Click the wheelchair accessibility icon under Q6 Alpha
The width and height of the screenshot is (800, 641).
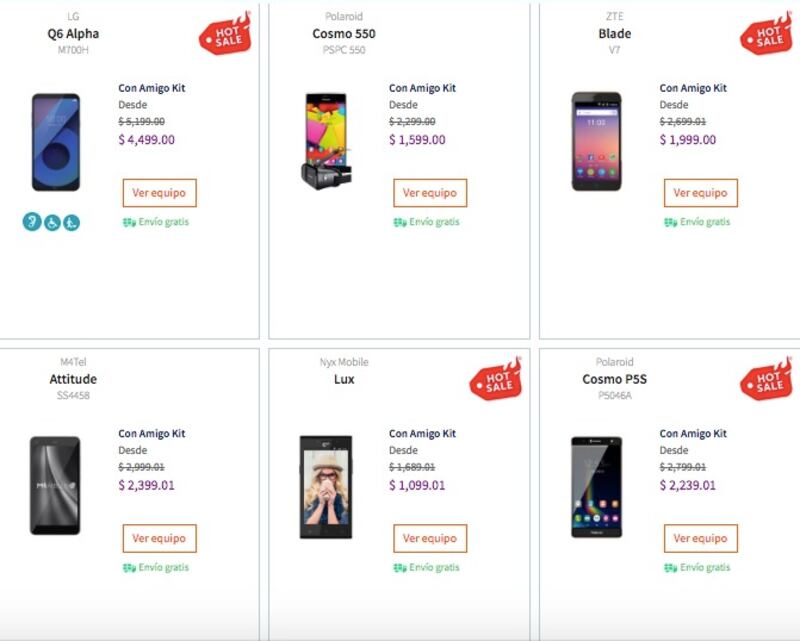pyautogui.click(x=52, y=222)
